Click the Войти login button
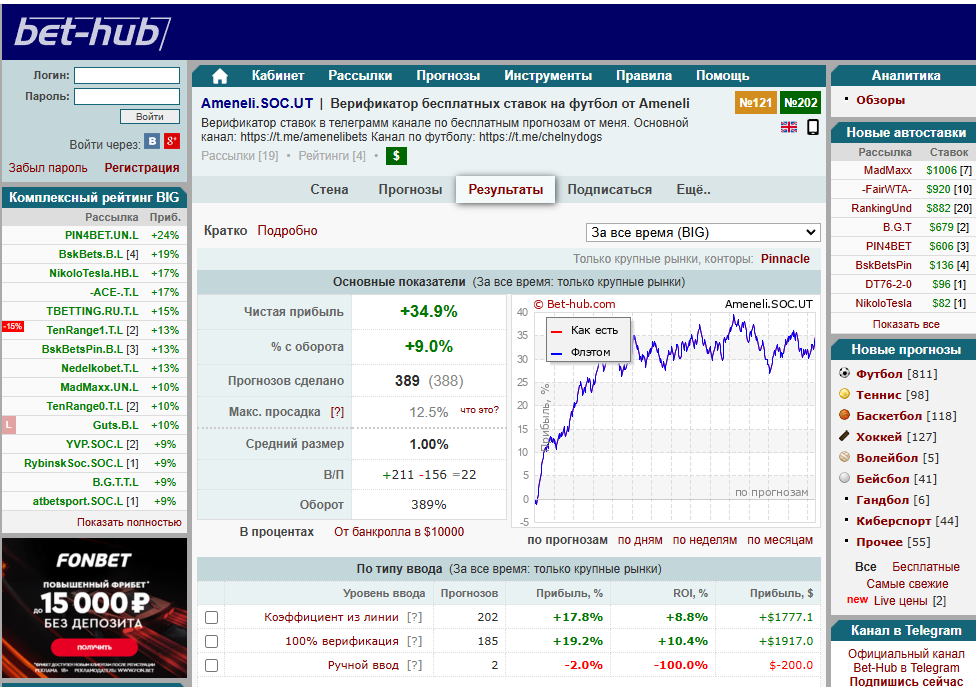 (x=149, y=116)
